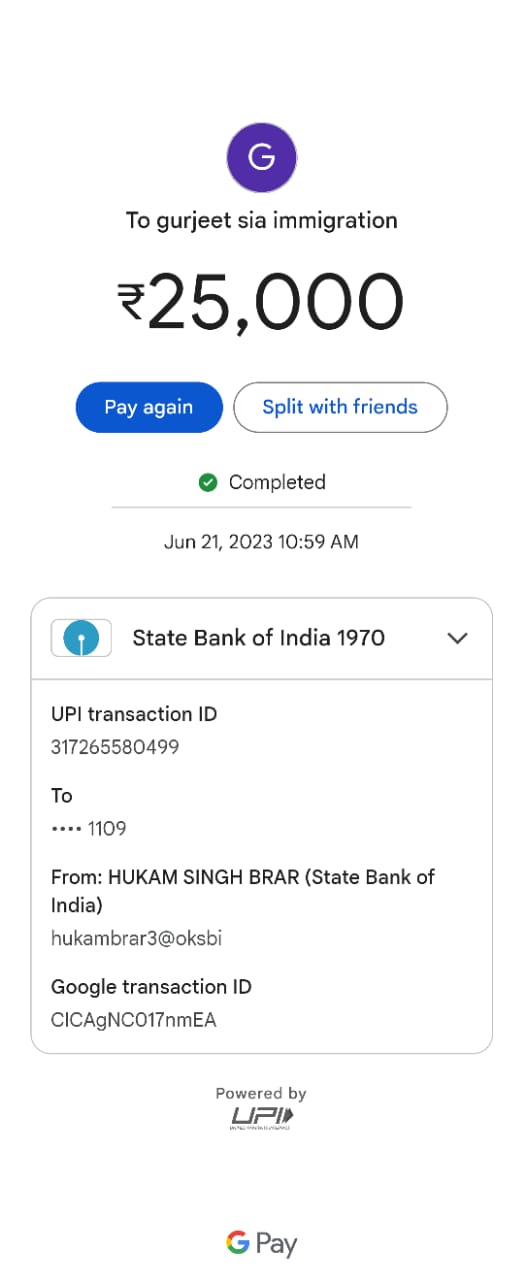Click the Pay again button
Screen dimensions: 524x1280
coord(149,407)
